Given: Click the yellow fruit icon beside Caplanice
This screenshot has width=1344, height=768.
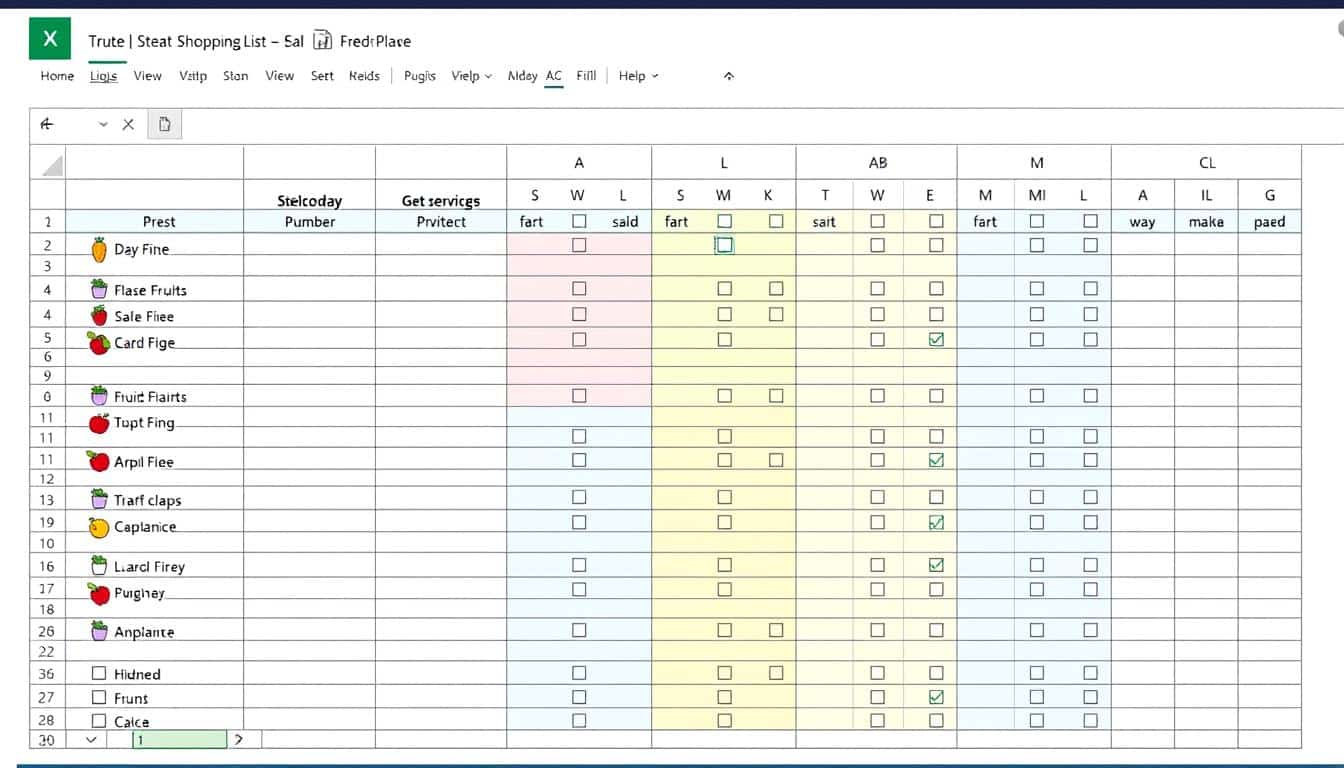Looking at the screenshot, I should pyautogui.click(x=99, y=527).
